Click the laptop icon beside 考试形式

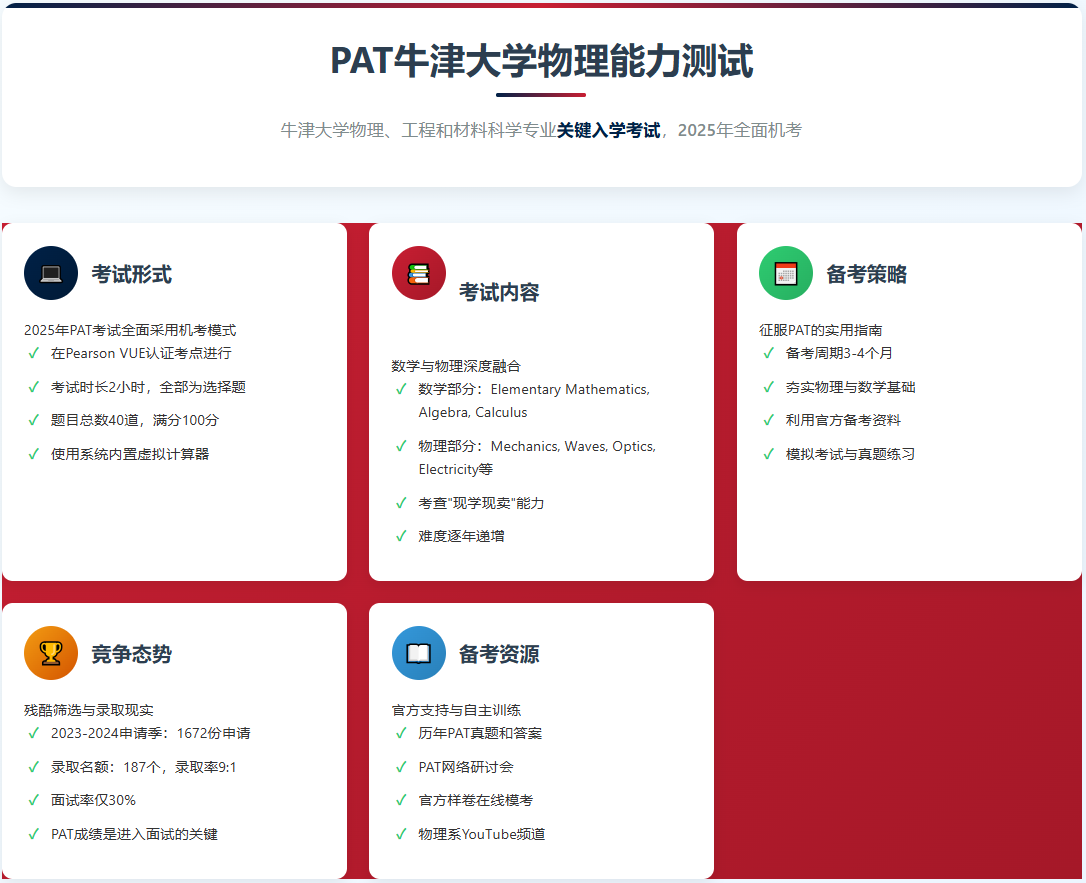pyautogui.click(x=51, y=273)
